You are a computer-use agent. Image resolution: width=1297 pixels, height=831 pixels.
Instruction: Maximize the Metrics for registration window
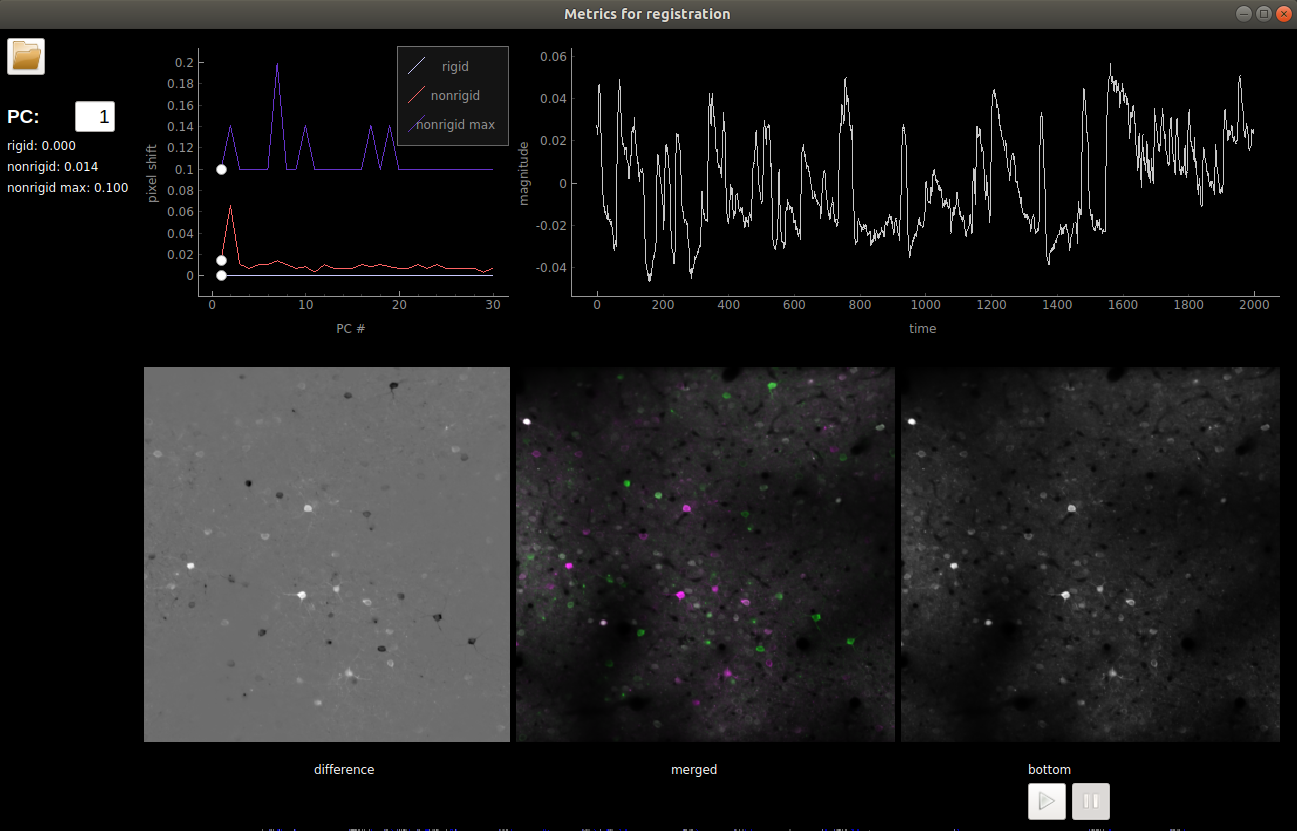[x=1263, y=14]
